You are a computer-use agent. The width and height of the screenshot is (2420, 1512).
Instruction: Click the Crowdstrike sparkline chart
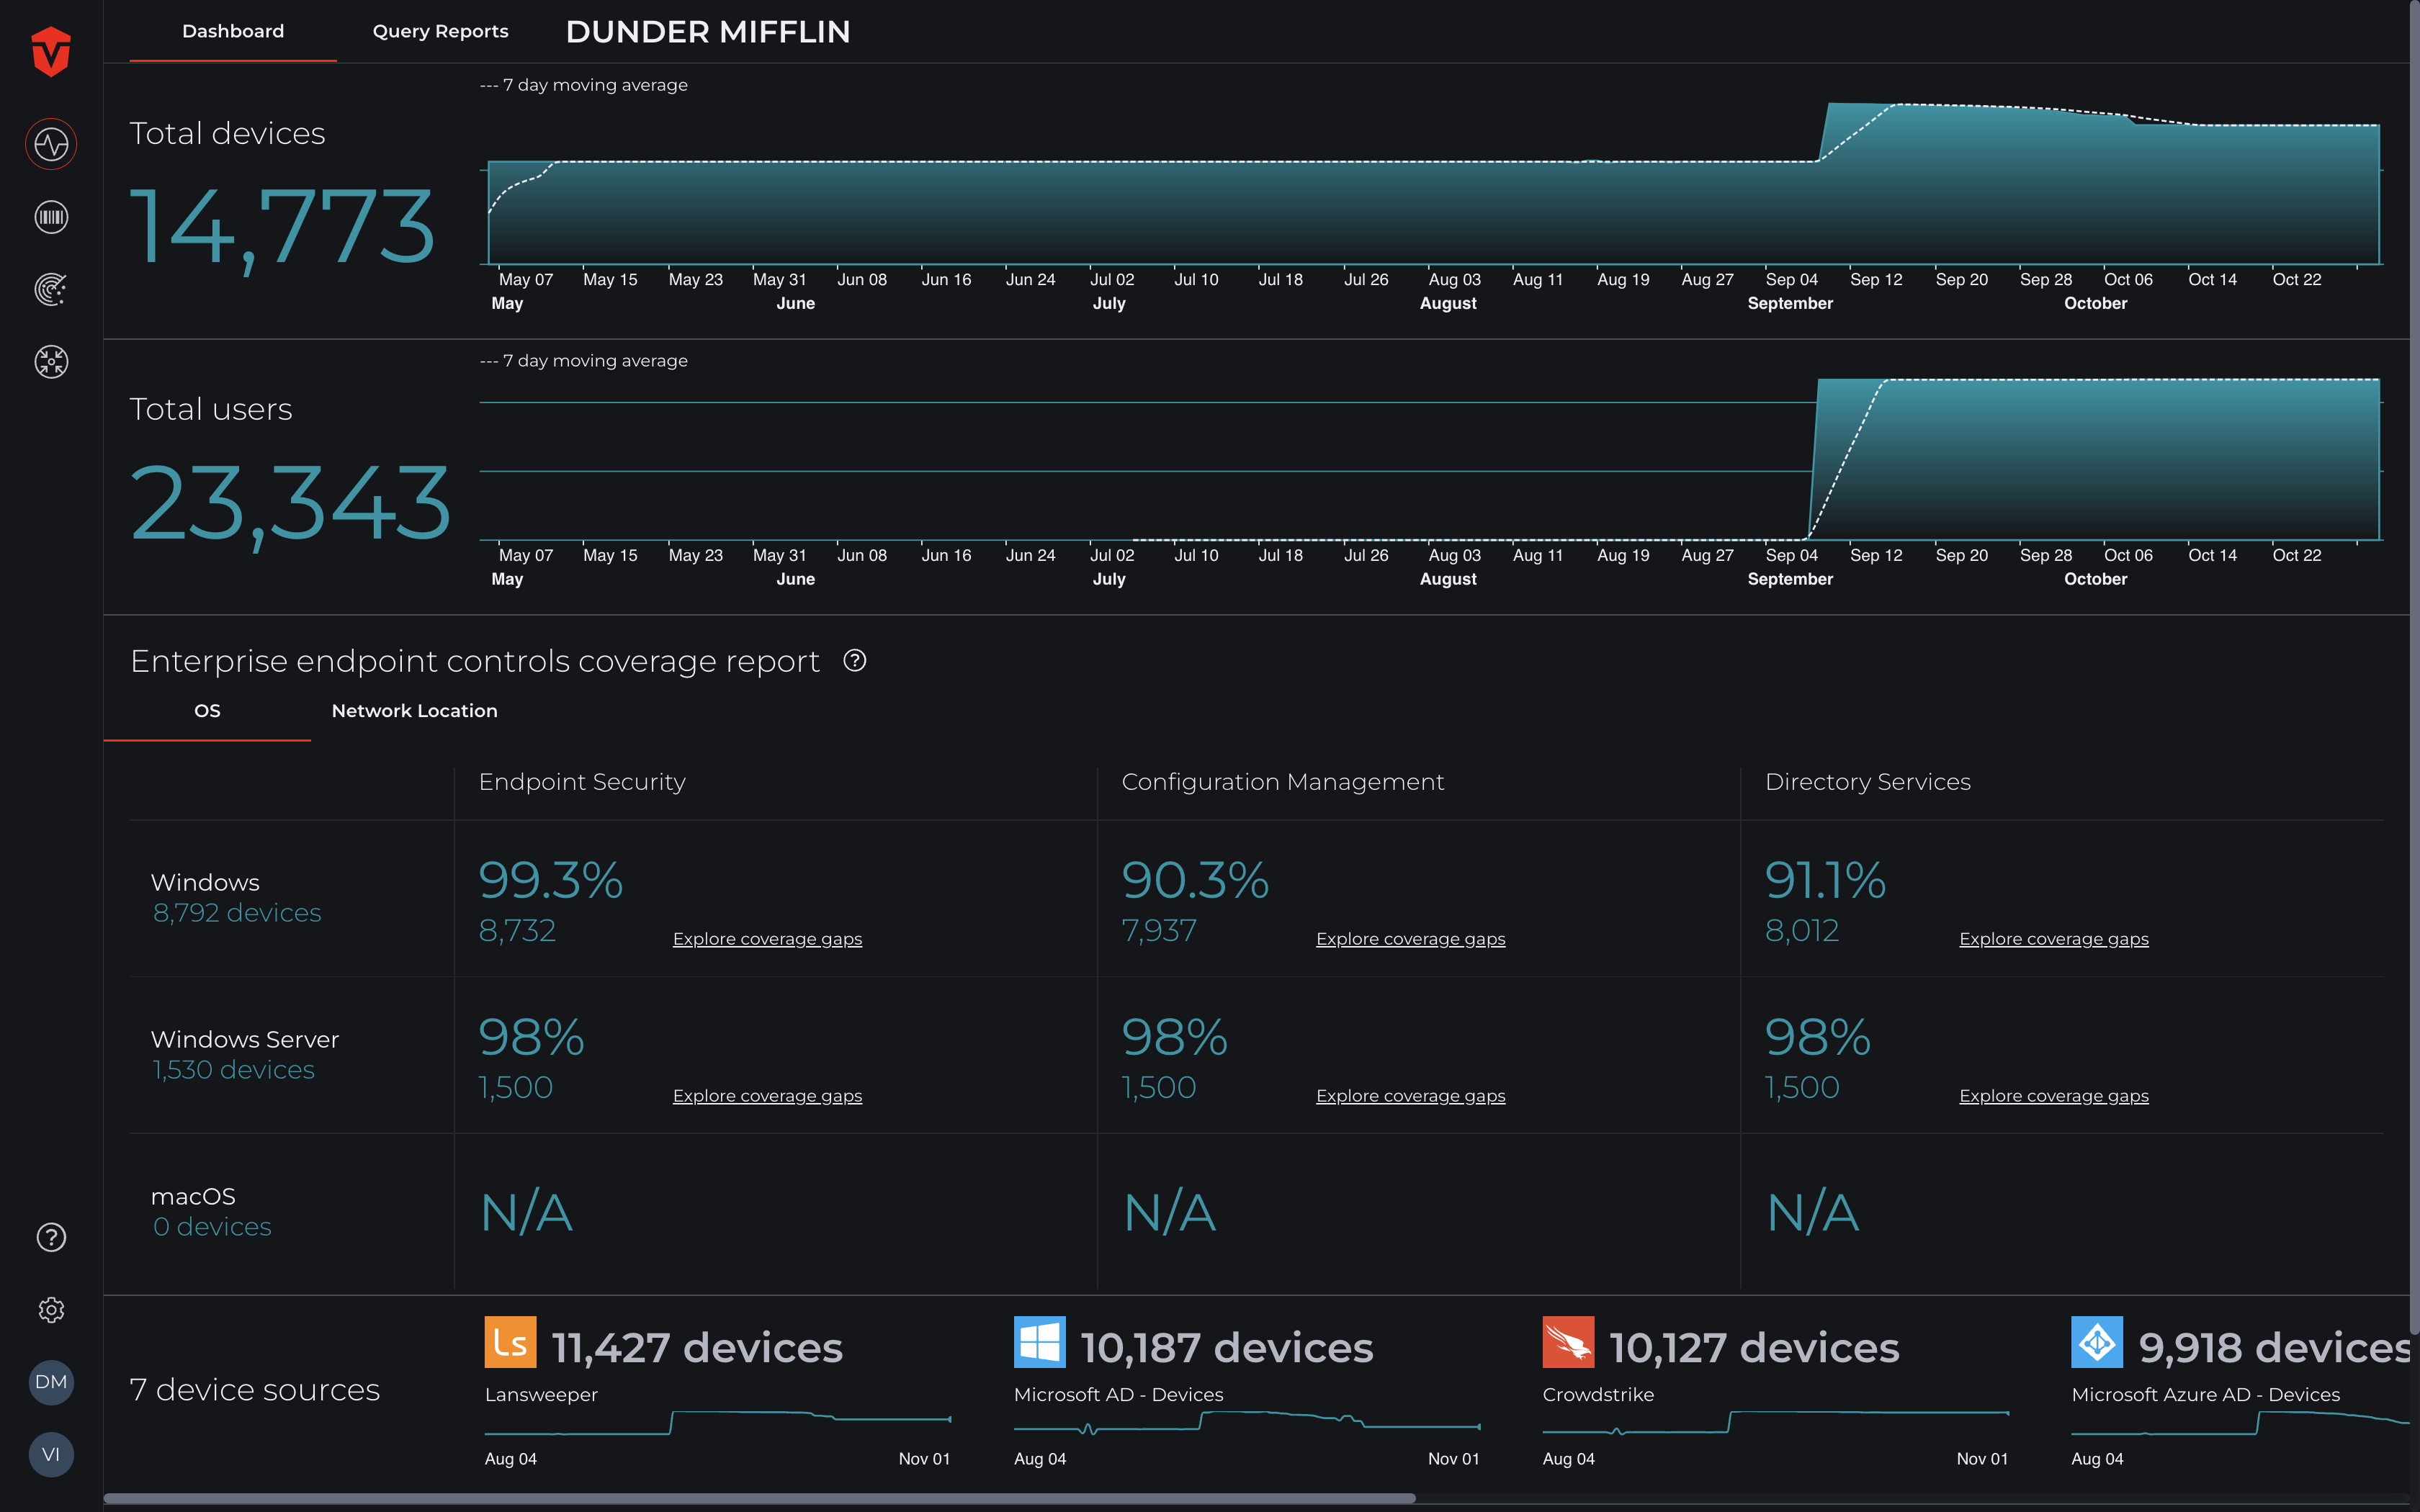coord(1775,1422)
